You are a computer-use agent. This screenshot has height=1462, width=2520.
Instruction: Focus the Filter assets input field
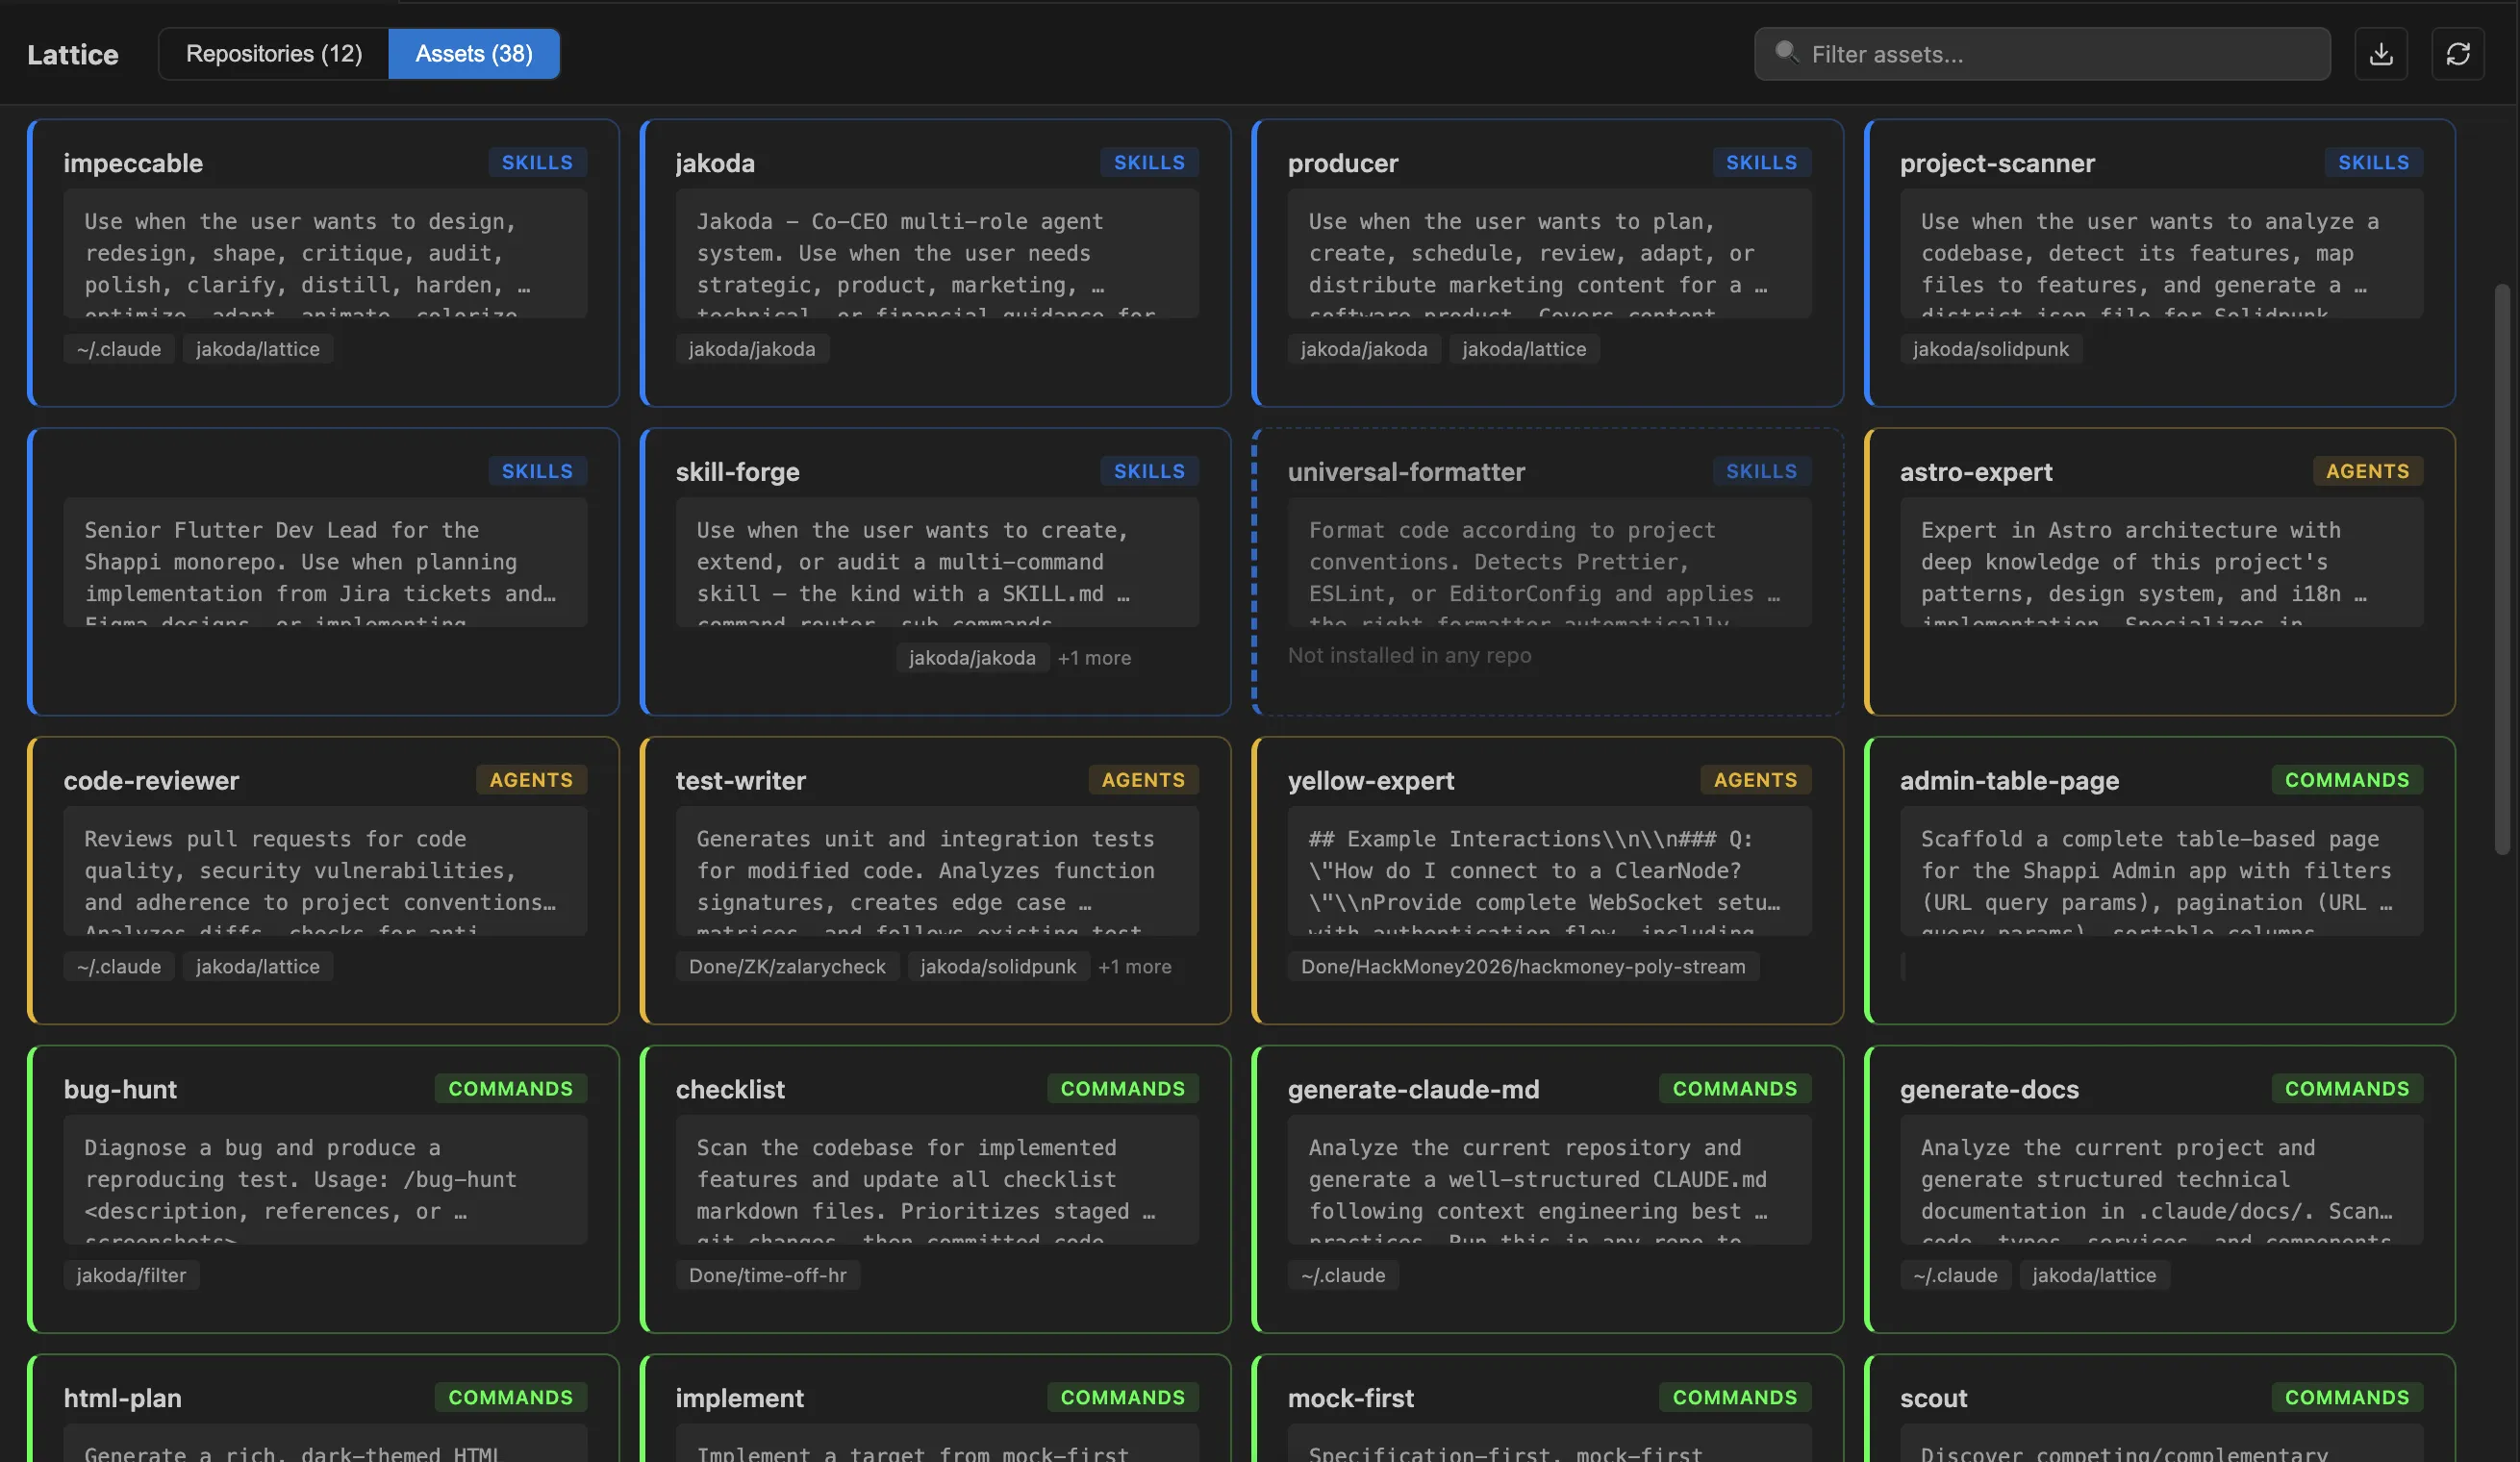point(2042,54)
